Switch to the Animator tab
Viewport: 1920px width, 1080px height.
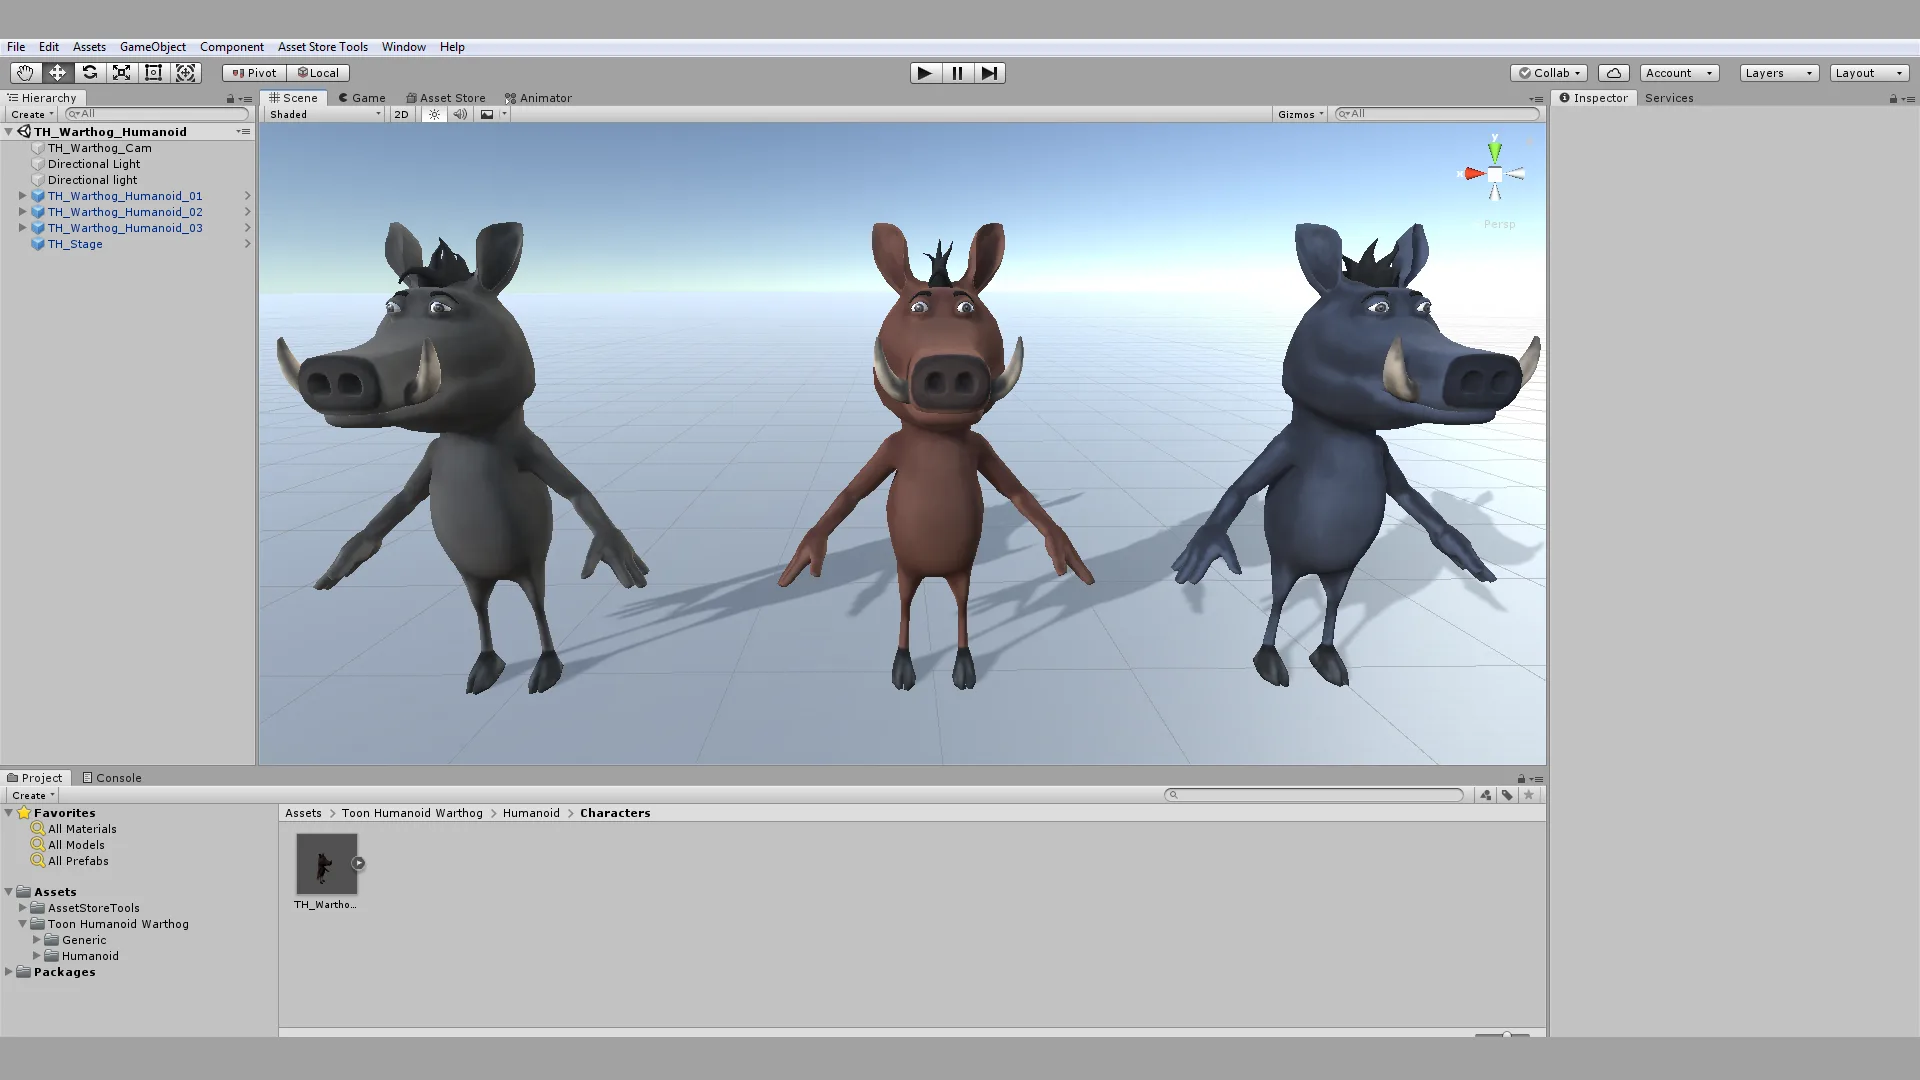[539, 98]
